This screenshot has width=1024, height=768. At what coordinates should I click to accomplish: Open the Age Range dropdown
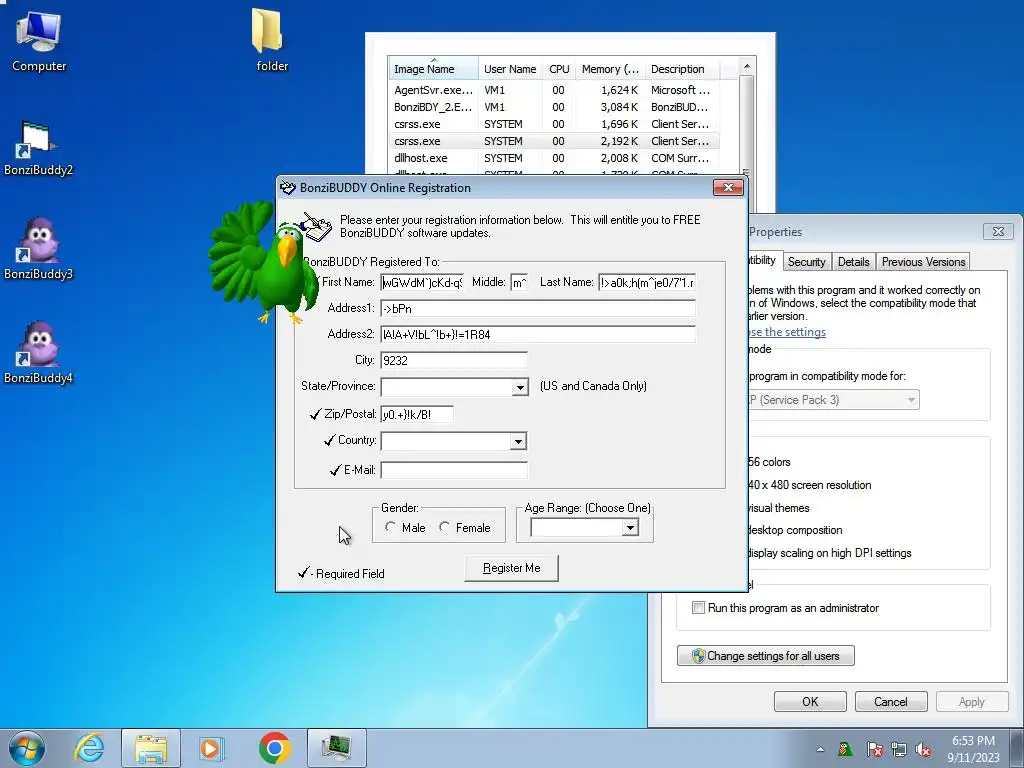coord(630,528)
